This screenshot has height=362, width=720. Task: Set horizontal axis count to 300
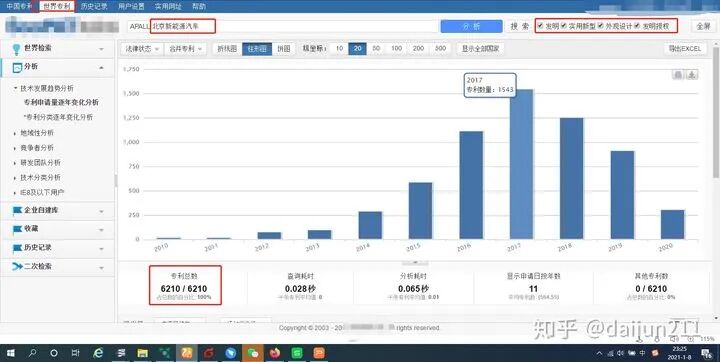pos(440,48)
